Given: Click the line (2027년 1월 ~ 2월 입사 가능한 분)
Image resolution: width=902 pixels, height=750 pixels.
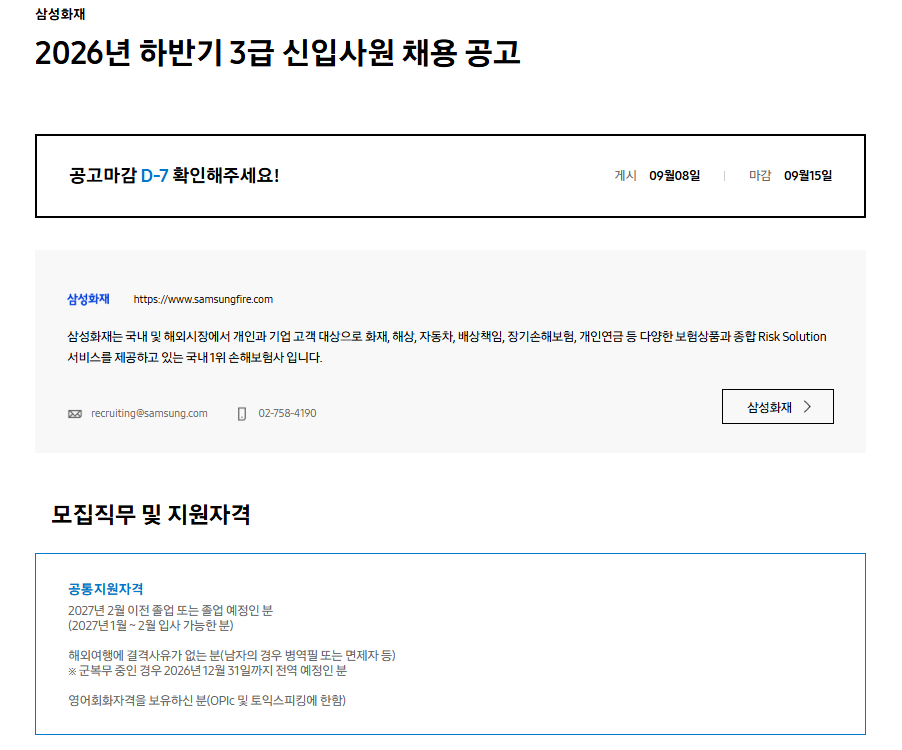Looking at the screenshot, I should coord(151,625).
